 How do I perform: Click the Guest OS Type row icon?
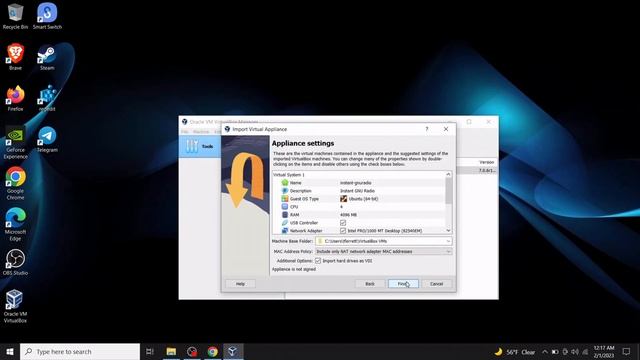[285, 199]
